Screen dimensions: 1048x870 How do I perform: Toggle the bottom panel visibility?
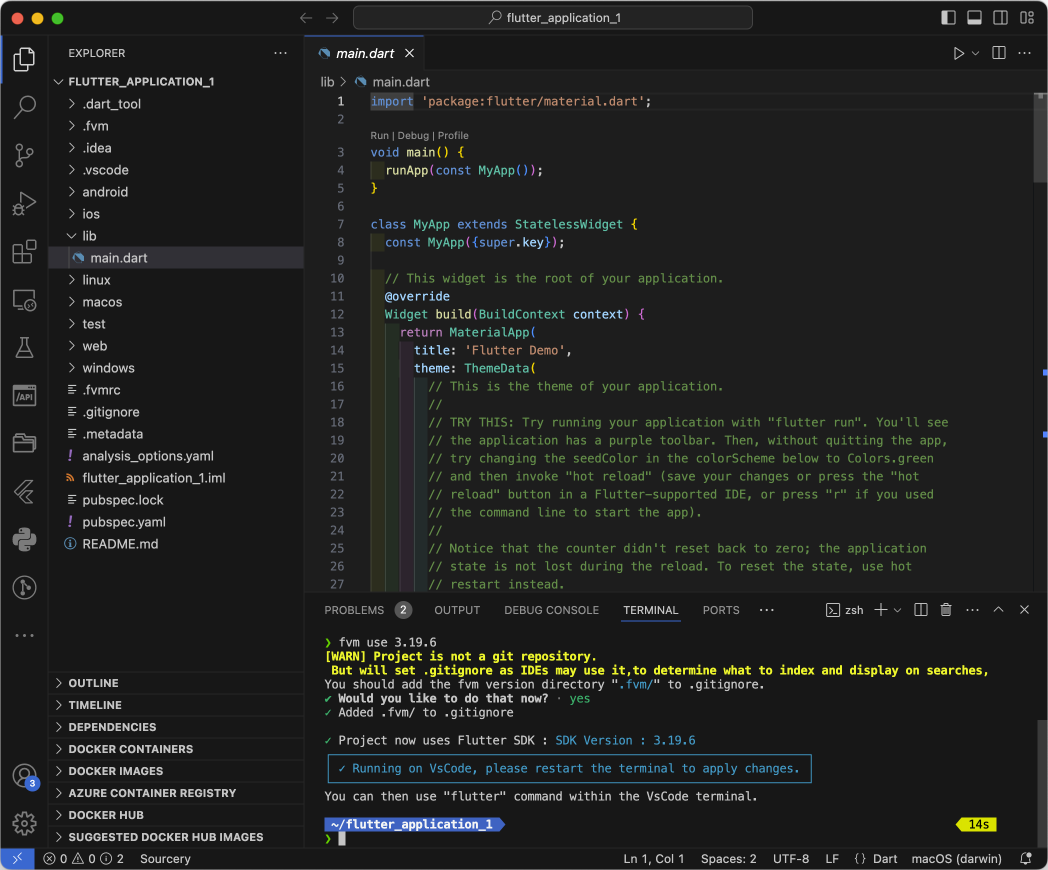[974, 18]
